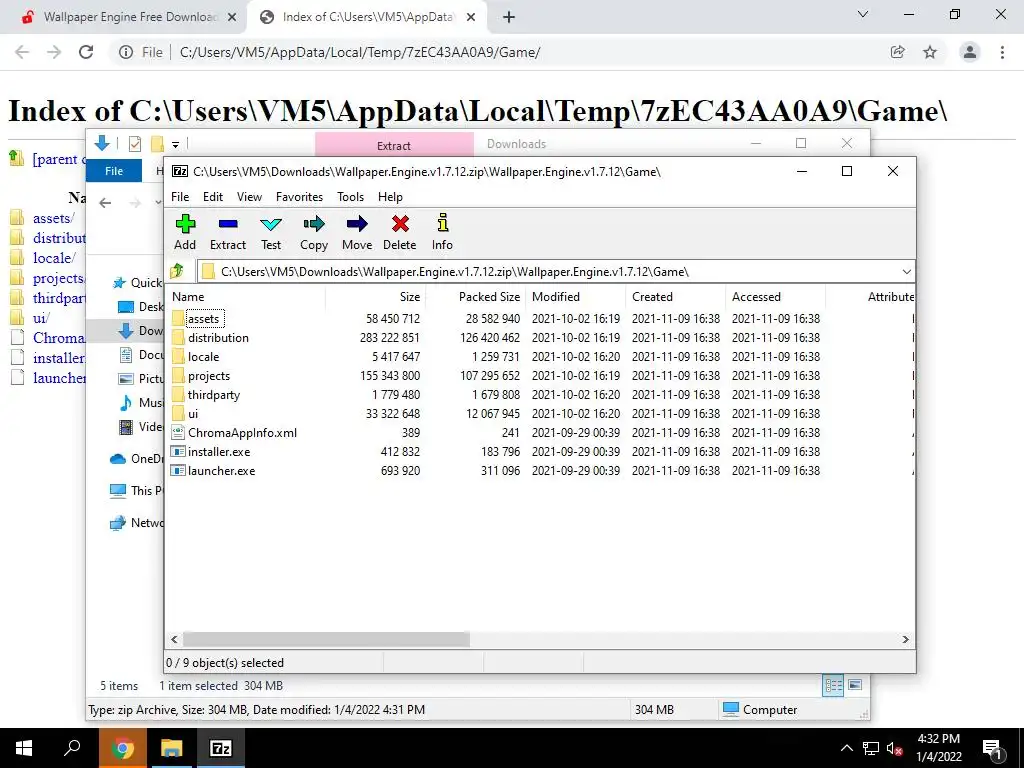
Task: Open the Help menu in 7-Zip
Action: (x=390, y=197)
